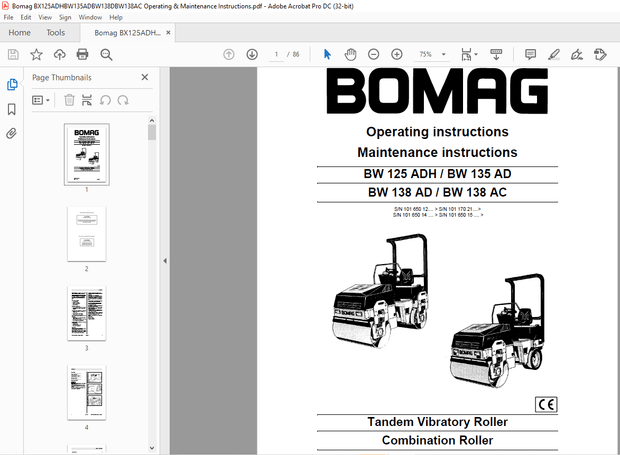Collapse the navigation pane arrow
Screen dimensions: 620x455
(165, 261)
